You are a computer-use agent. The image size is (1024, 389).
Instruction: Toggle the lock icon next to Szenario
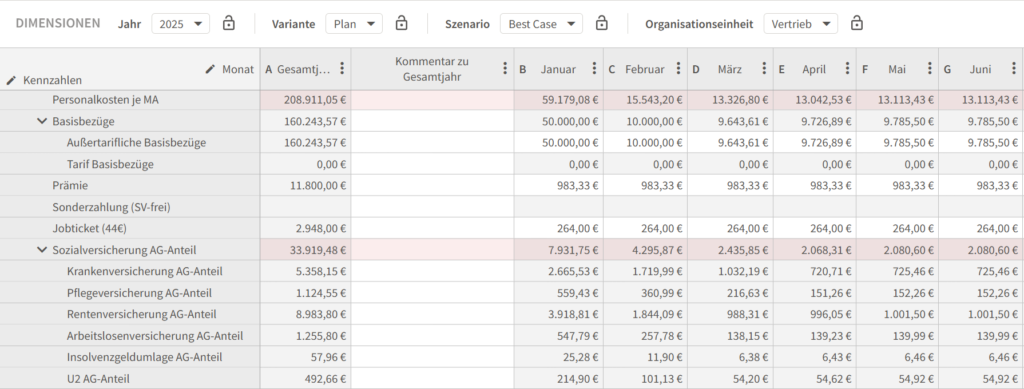[601, 23]
